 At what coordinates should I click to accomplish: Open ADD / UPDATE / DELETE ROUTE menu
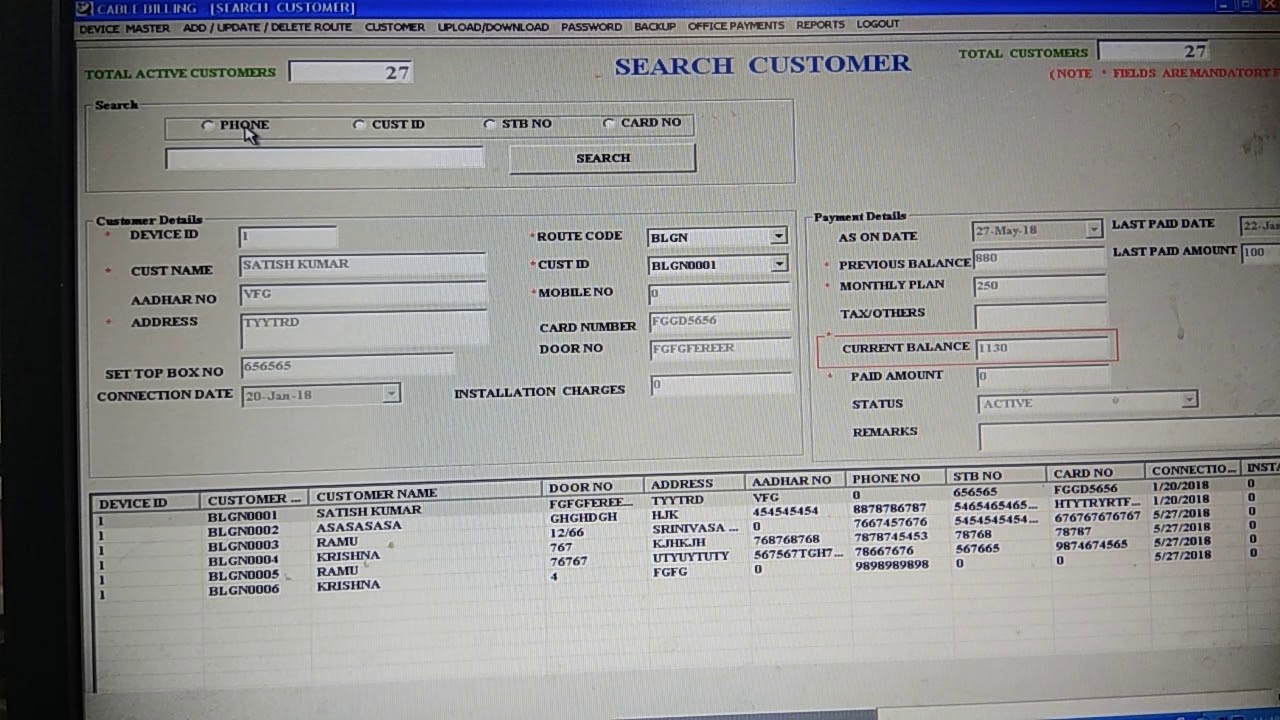267,28
